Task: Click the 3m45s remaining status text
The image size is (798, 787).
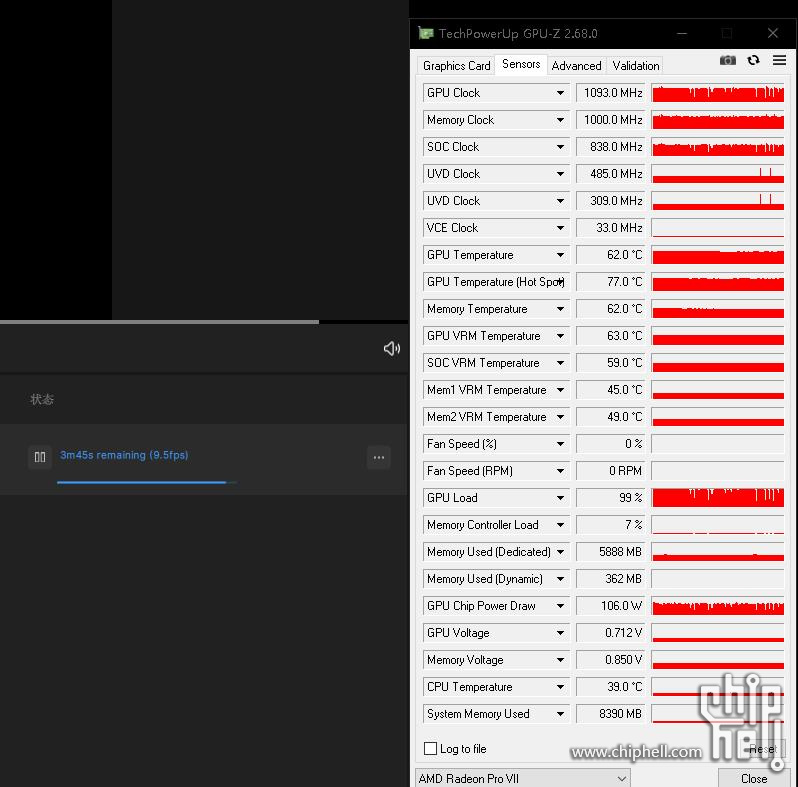Action: pos(124,455)
